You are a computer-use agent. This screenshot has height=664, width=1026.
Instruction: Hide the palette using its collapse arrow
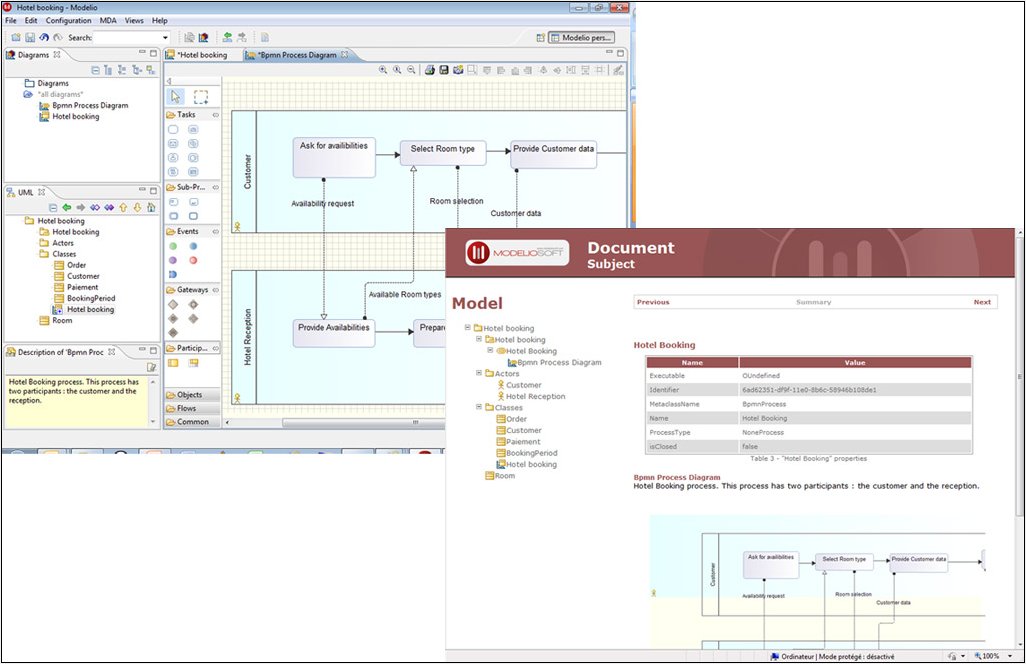(169, 81)
